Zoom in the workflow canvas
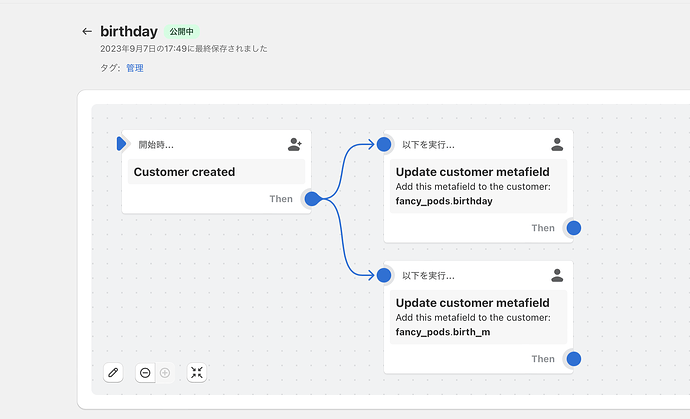Viewport: 690px width, 419px height. (165, 372)
